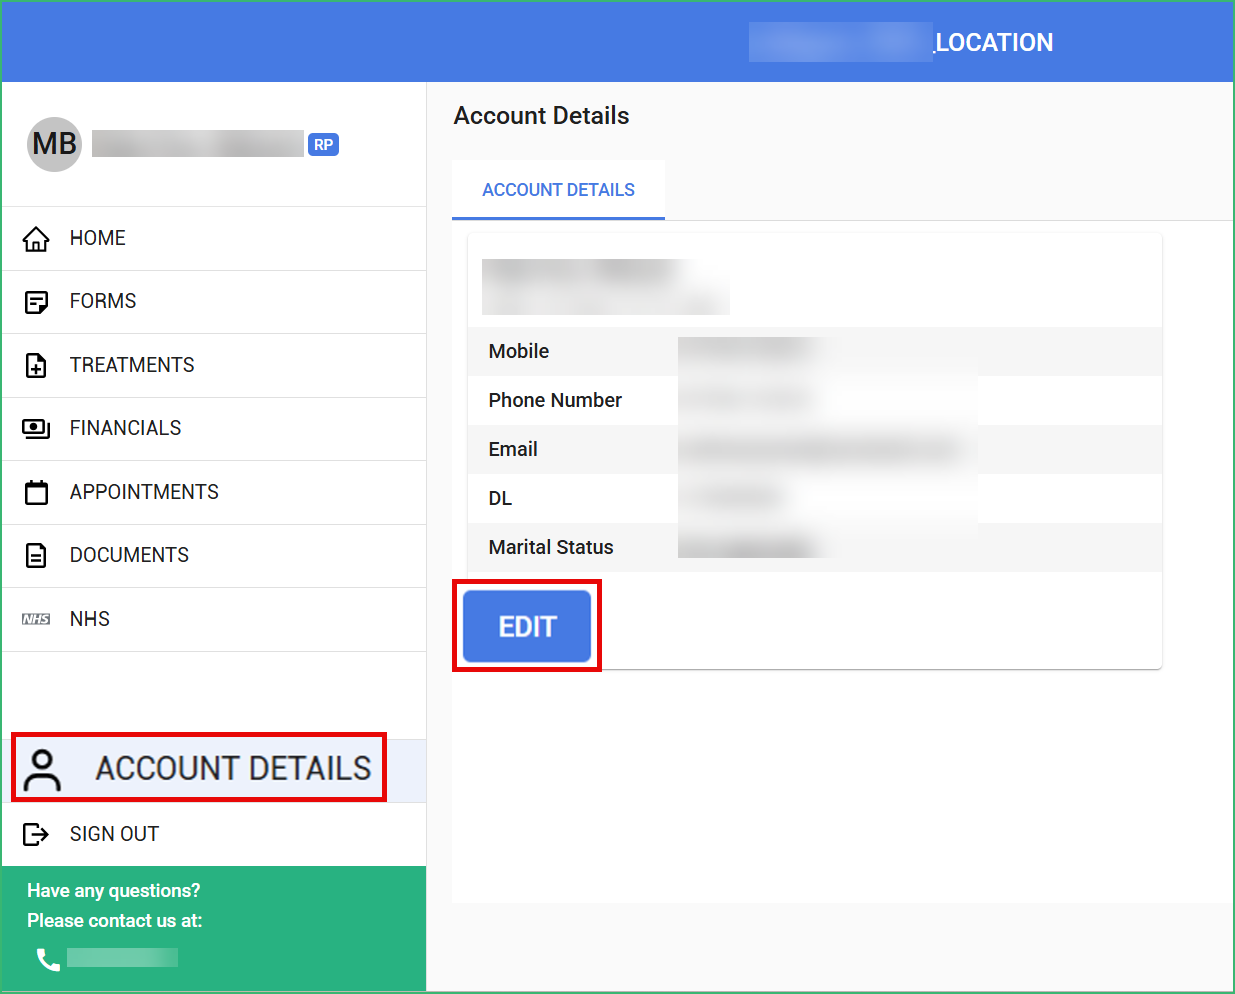This screenshot has width=1235, height=994.
Task: Click the Documents file icon
Action: tap(36, 556)
